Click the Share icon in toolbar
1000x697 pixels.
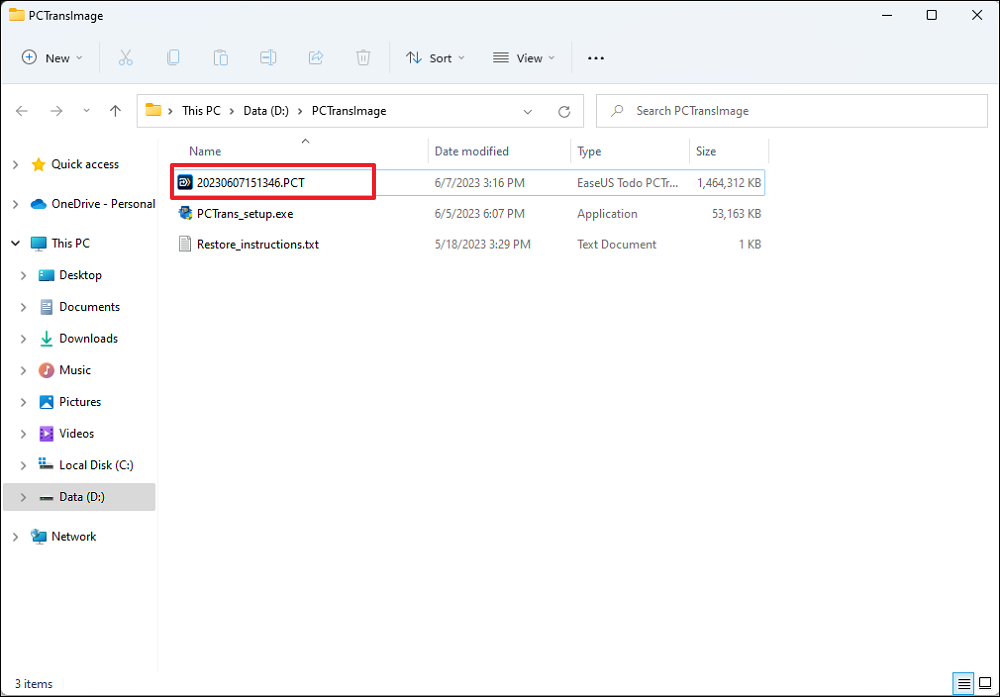(x=316, y=58)
